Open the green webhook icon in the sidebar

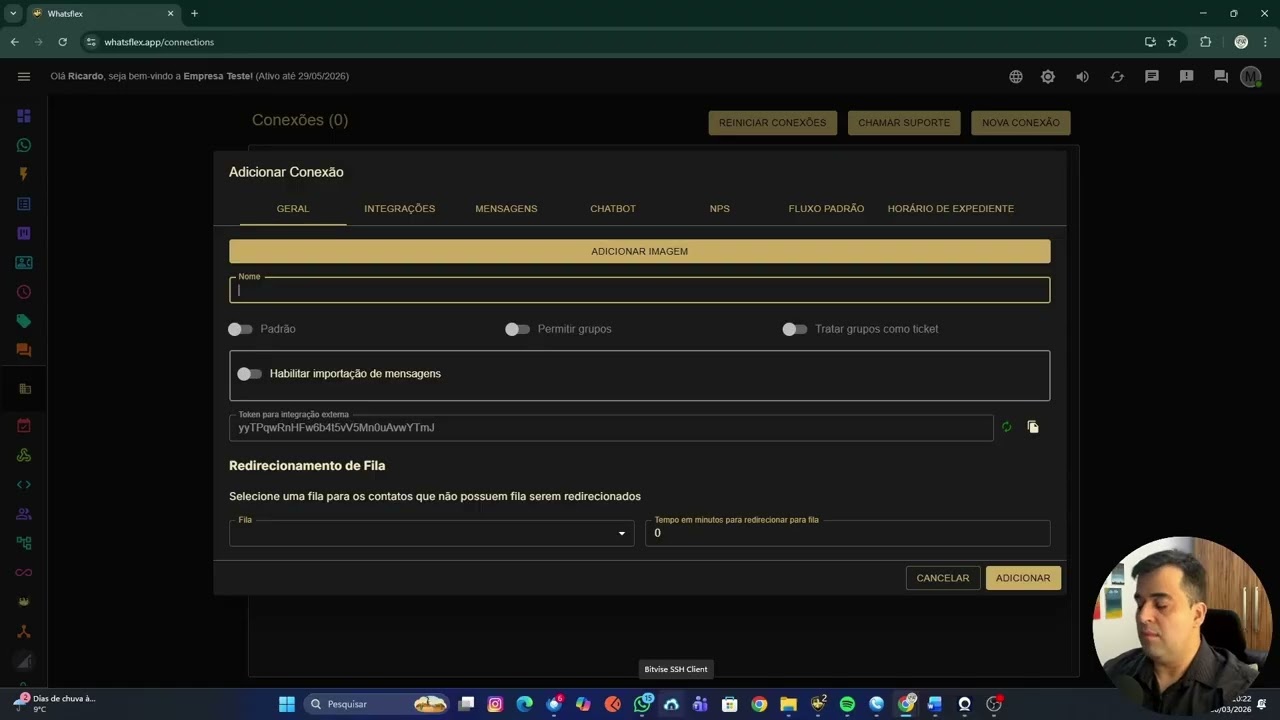pyautogui.click(x=24, y=455)
